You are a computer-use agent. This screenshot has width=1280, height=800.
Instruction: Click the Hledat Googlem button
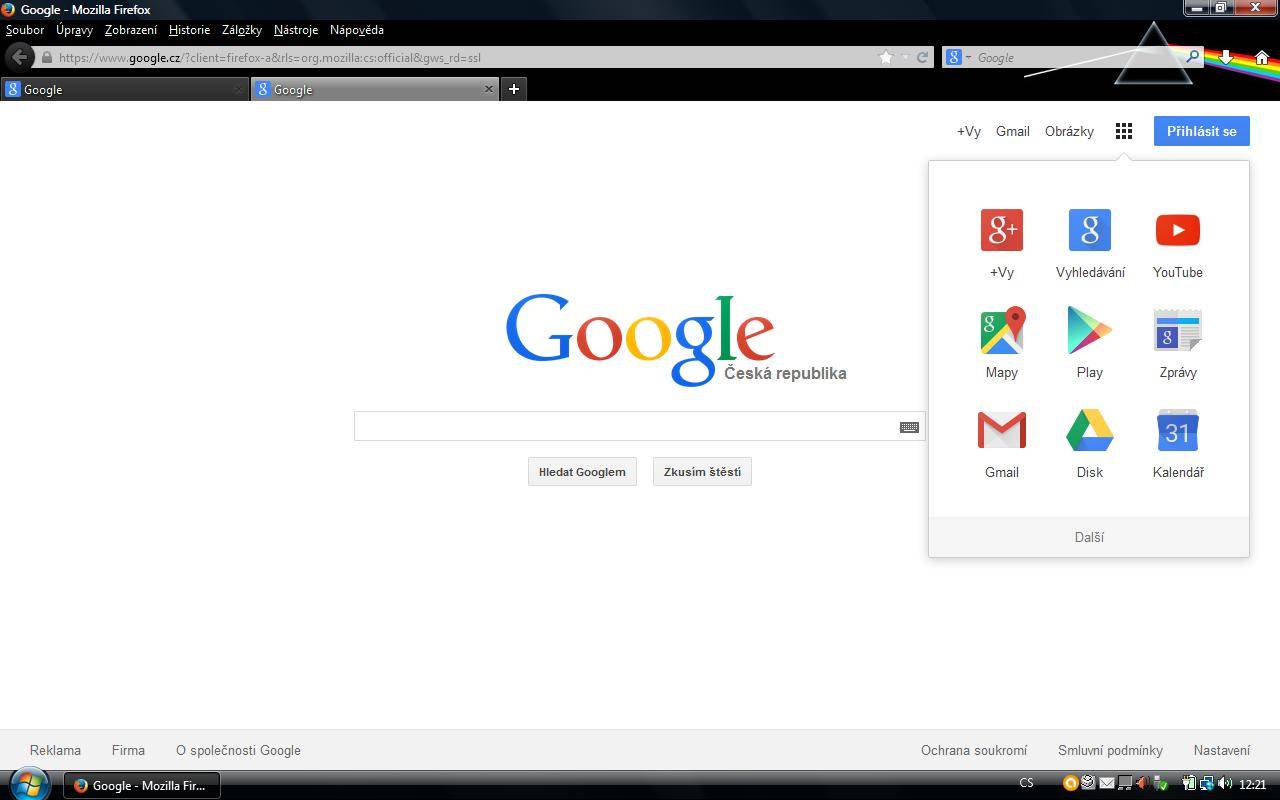point(582,472)
